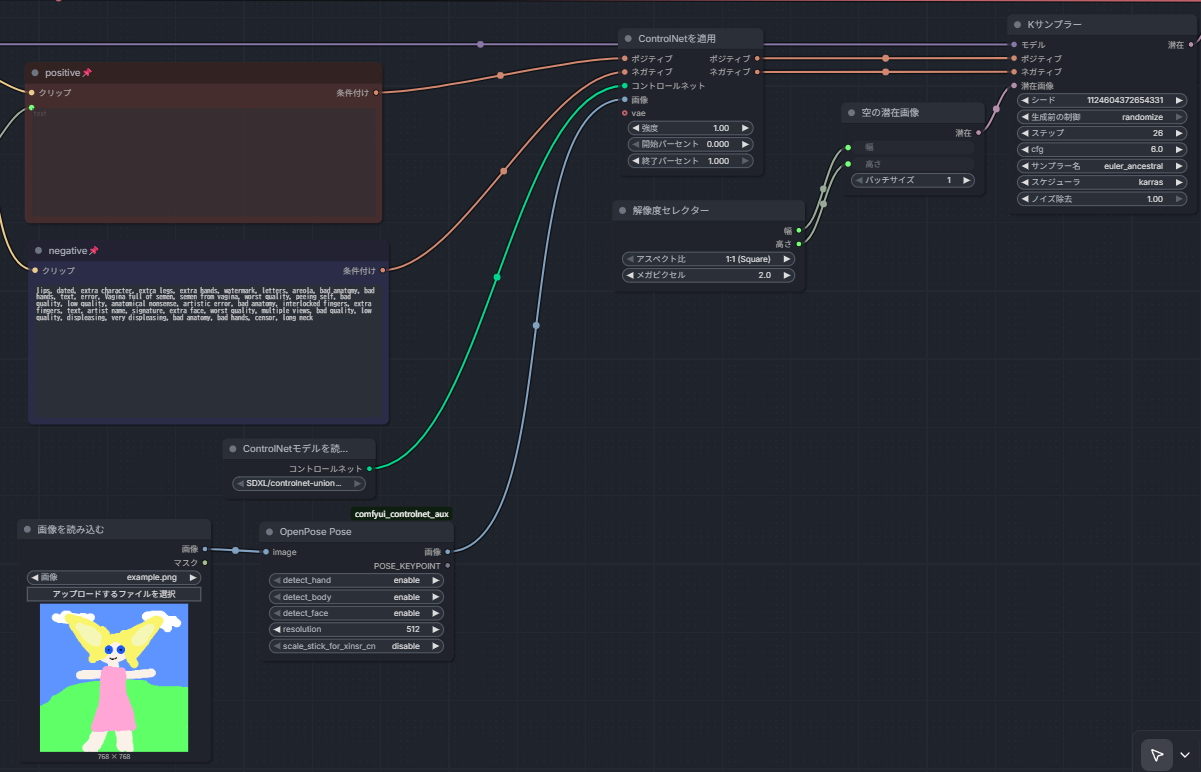This screenshot has height=772, width=1201.
Task: Collapse the Kサンプラー node using its title dot
Action: point(1018,24)
